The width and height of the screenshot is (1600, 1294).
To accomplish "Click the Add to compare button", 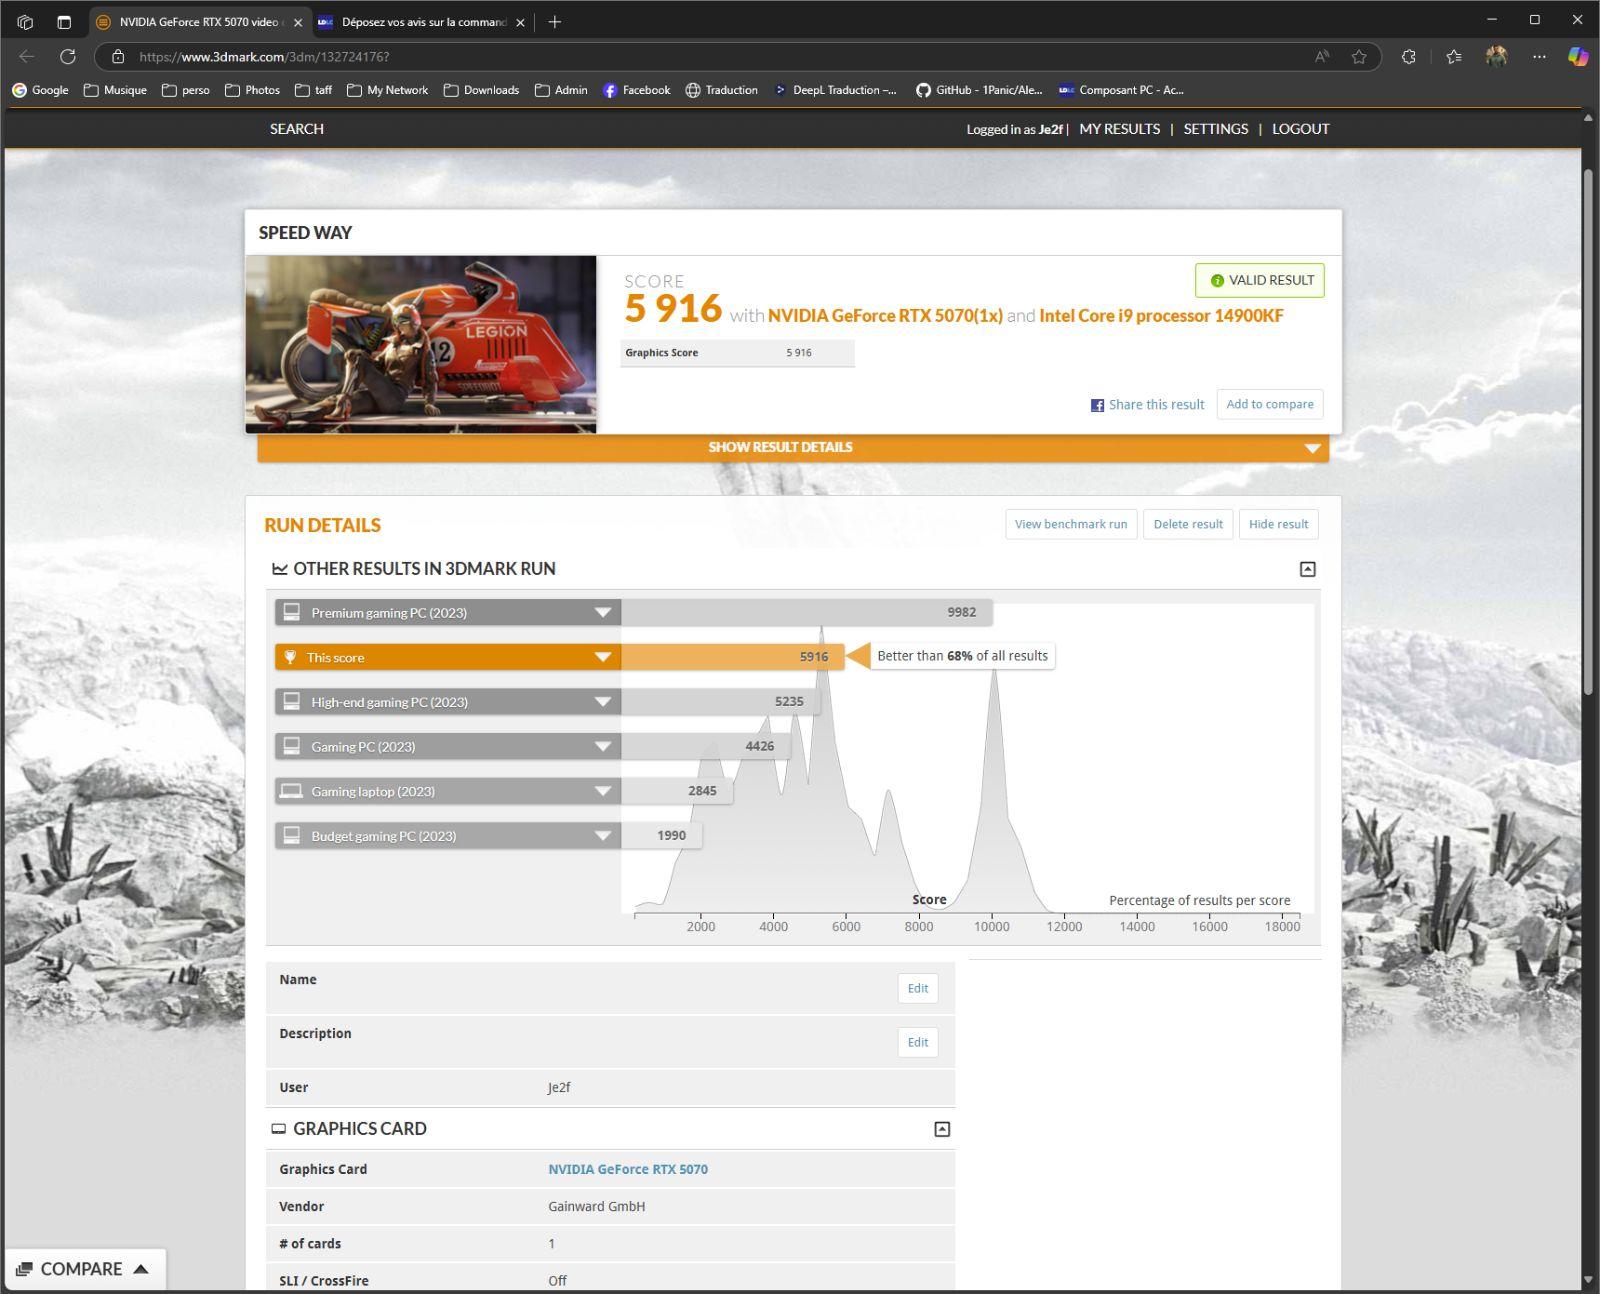I will (1269, 404).
